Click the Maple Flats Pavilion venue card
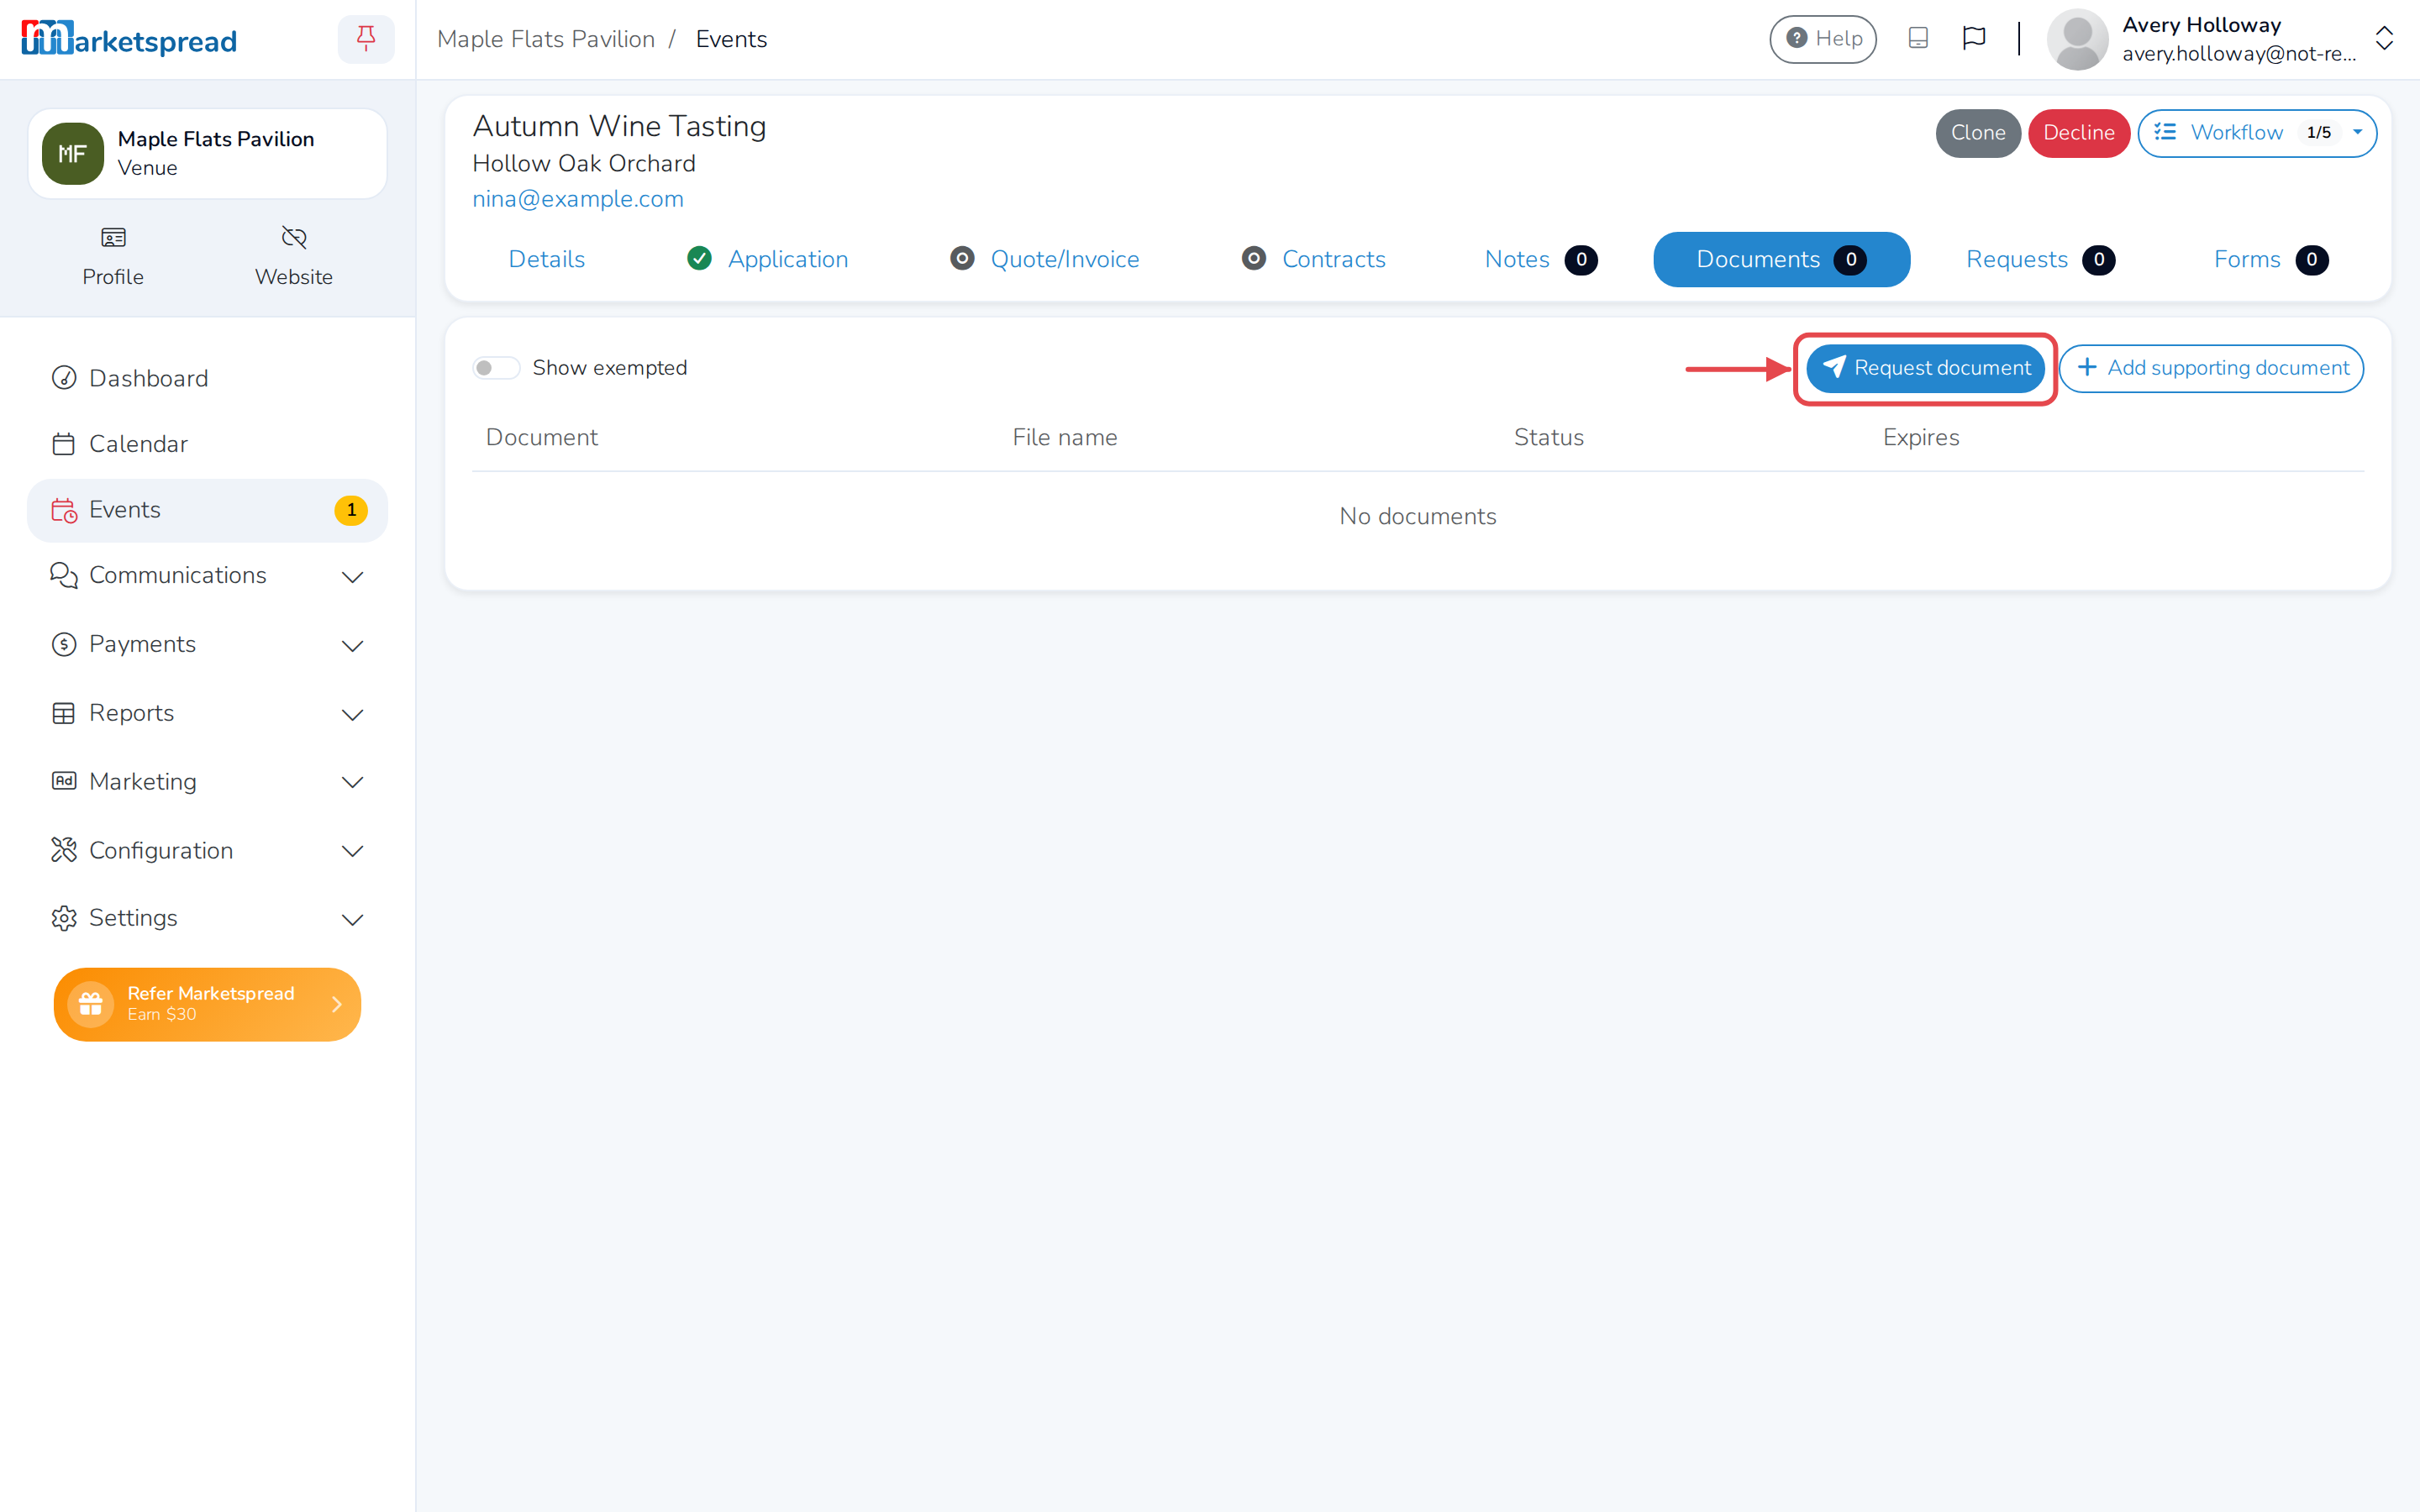 207,154
